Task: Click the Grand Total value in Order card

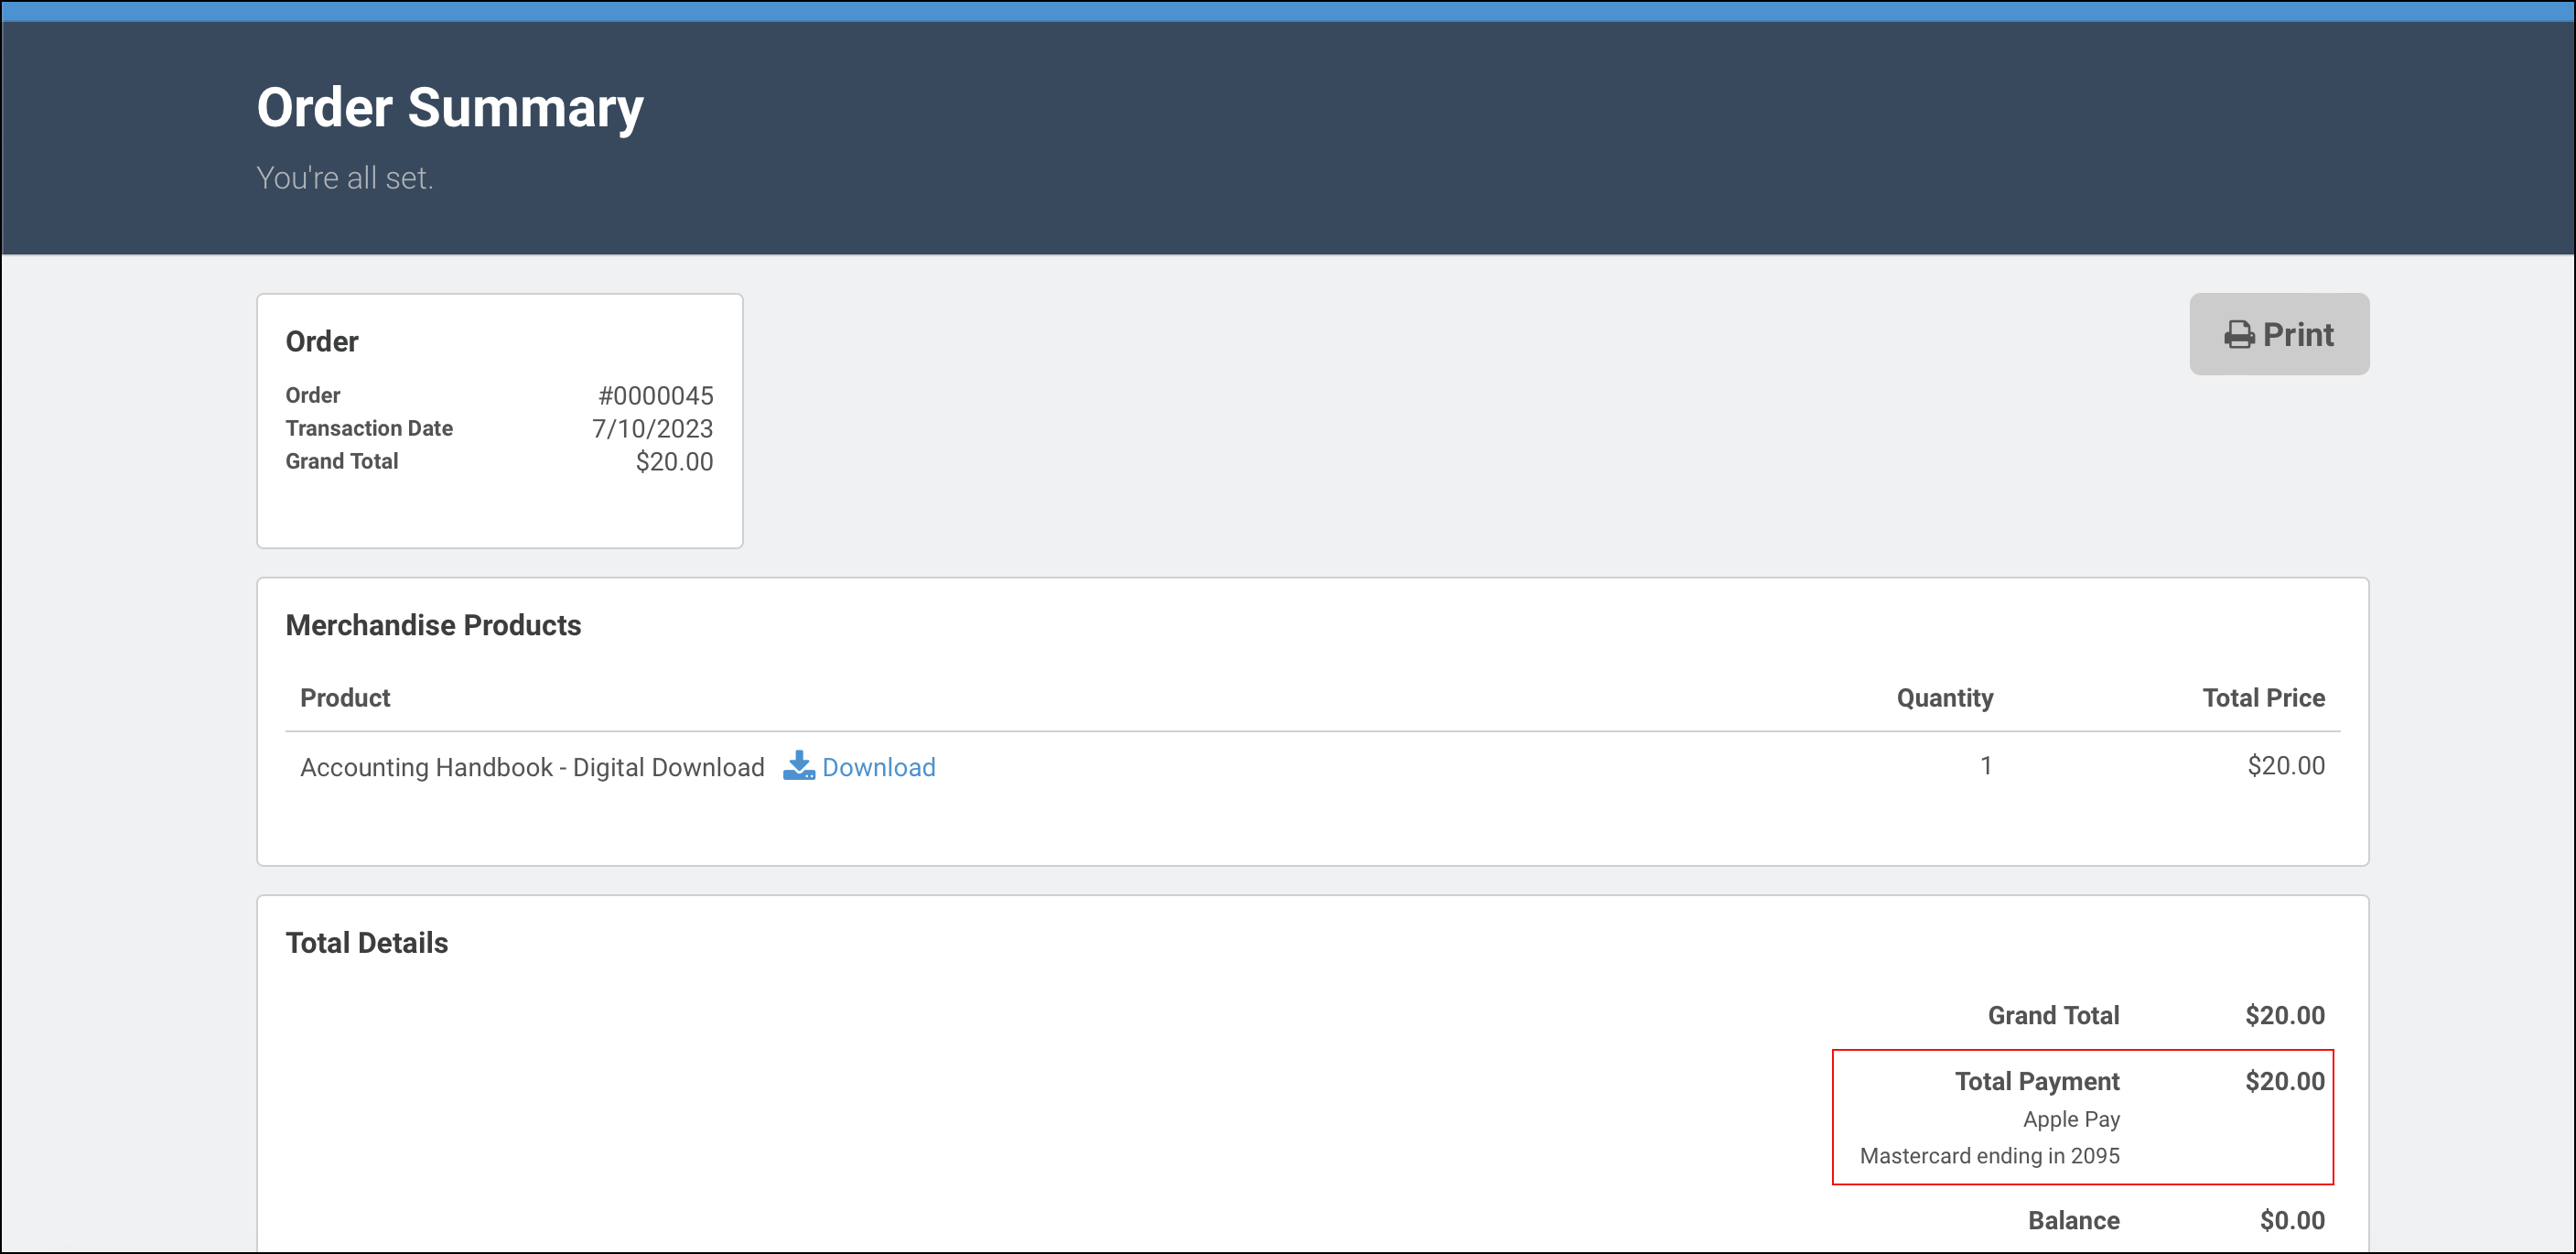Action: click(674, 462)
